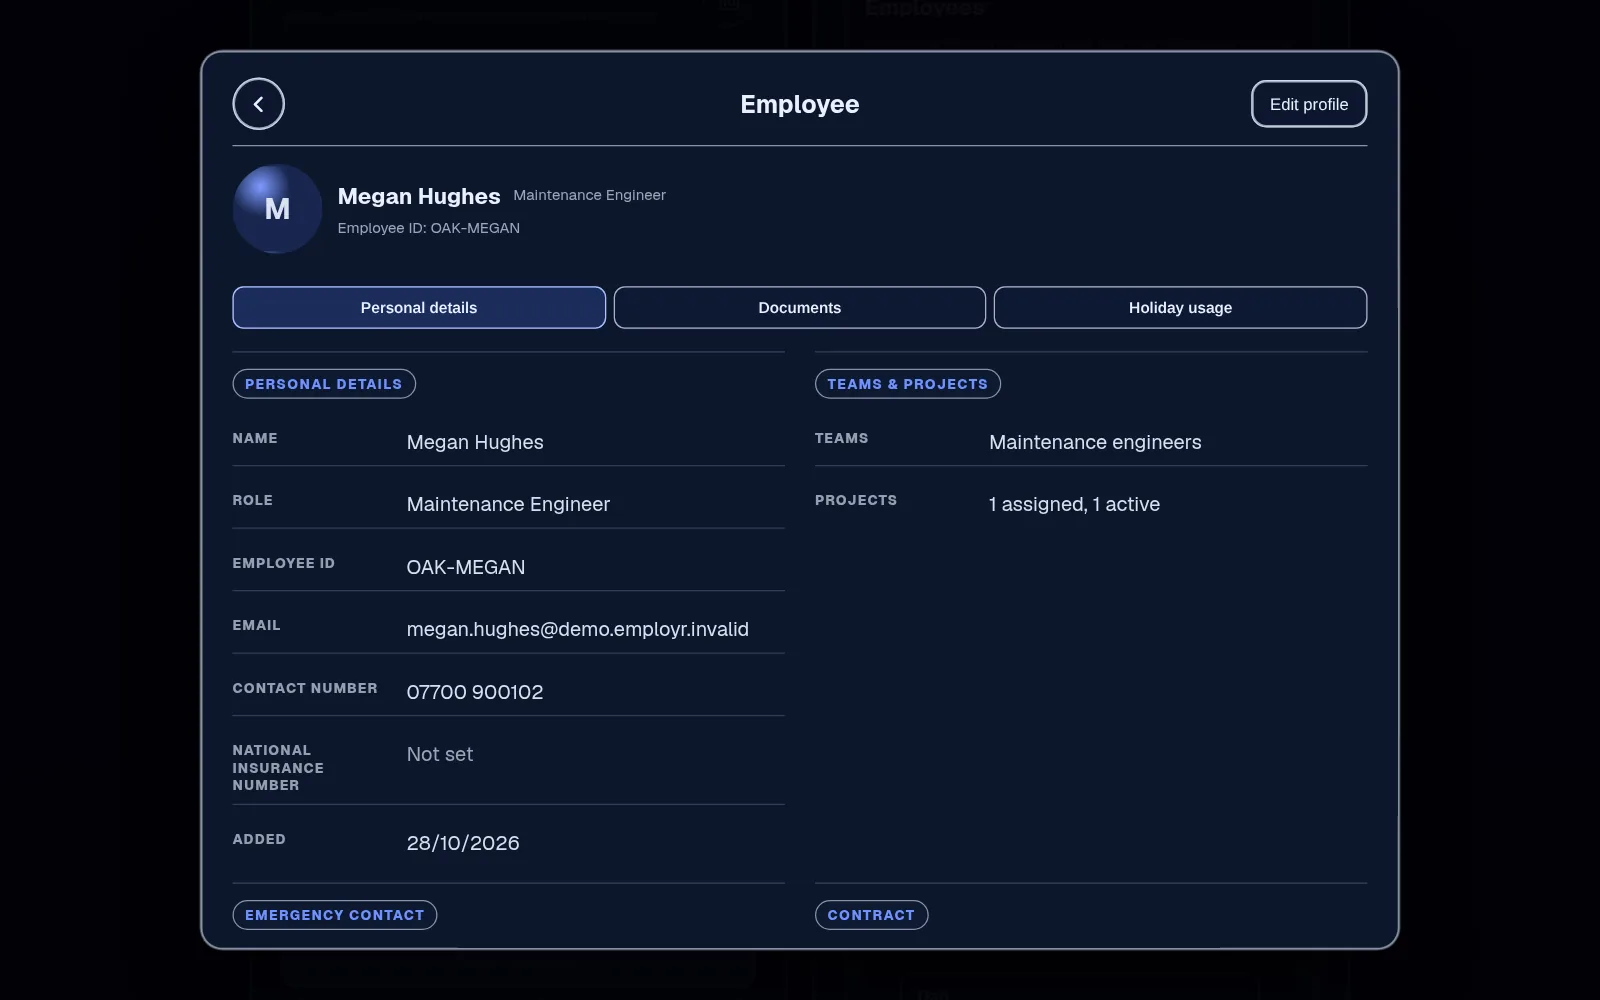The width and height of the screenshot is (1600, 1000).
Task: Click the TEAMS & PROJECTS section badge
Action: [908, 384]
